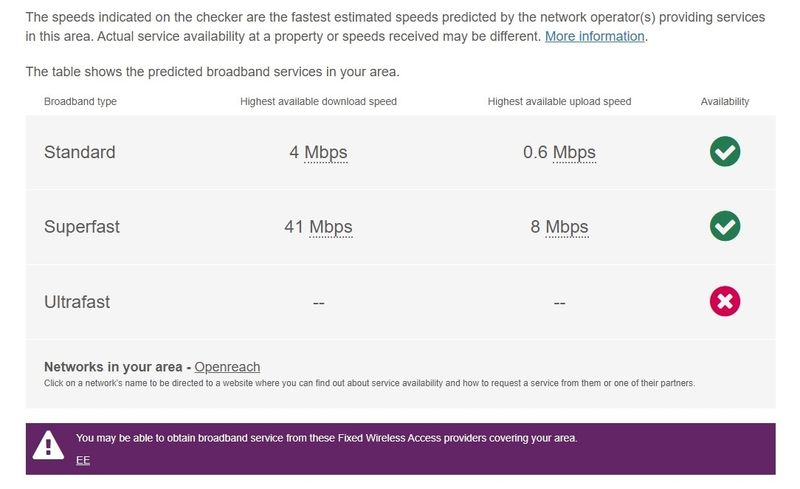Select the Superfast broadband row label
Viewport: 800px width, 489px height.
pos(82,227)
